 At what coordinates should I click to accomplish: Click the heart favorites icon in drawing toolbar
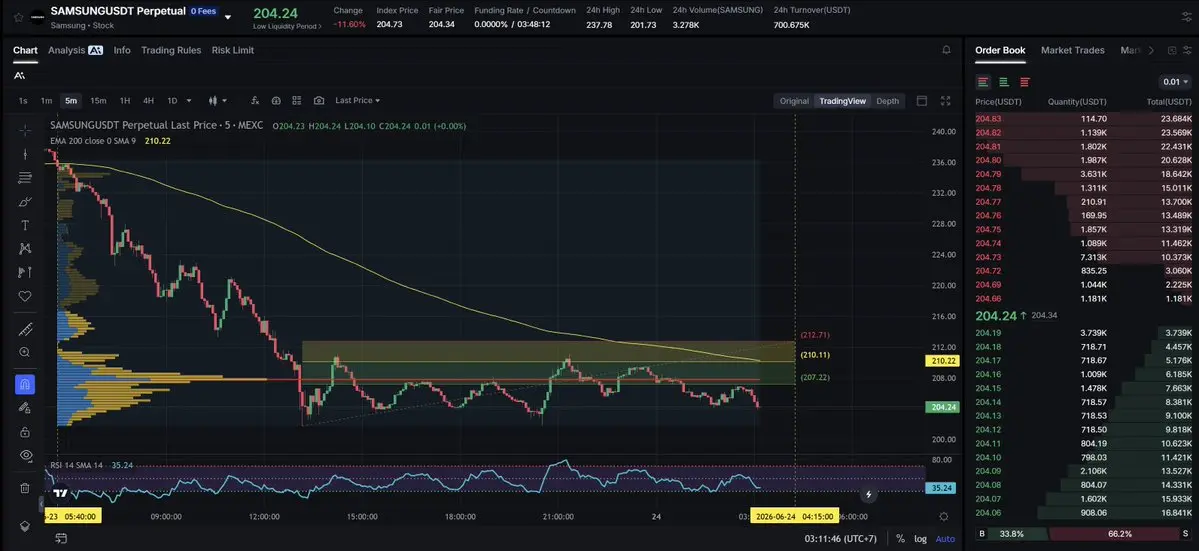(24, 296)
